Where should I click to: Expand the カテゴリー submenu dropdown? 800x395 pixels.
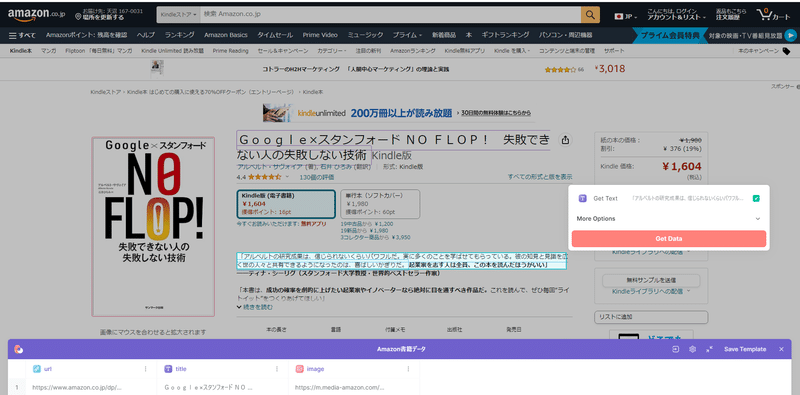pyautogui.click(x=332, y=51)
